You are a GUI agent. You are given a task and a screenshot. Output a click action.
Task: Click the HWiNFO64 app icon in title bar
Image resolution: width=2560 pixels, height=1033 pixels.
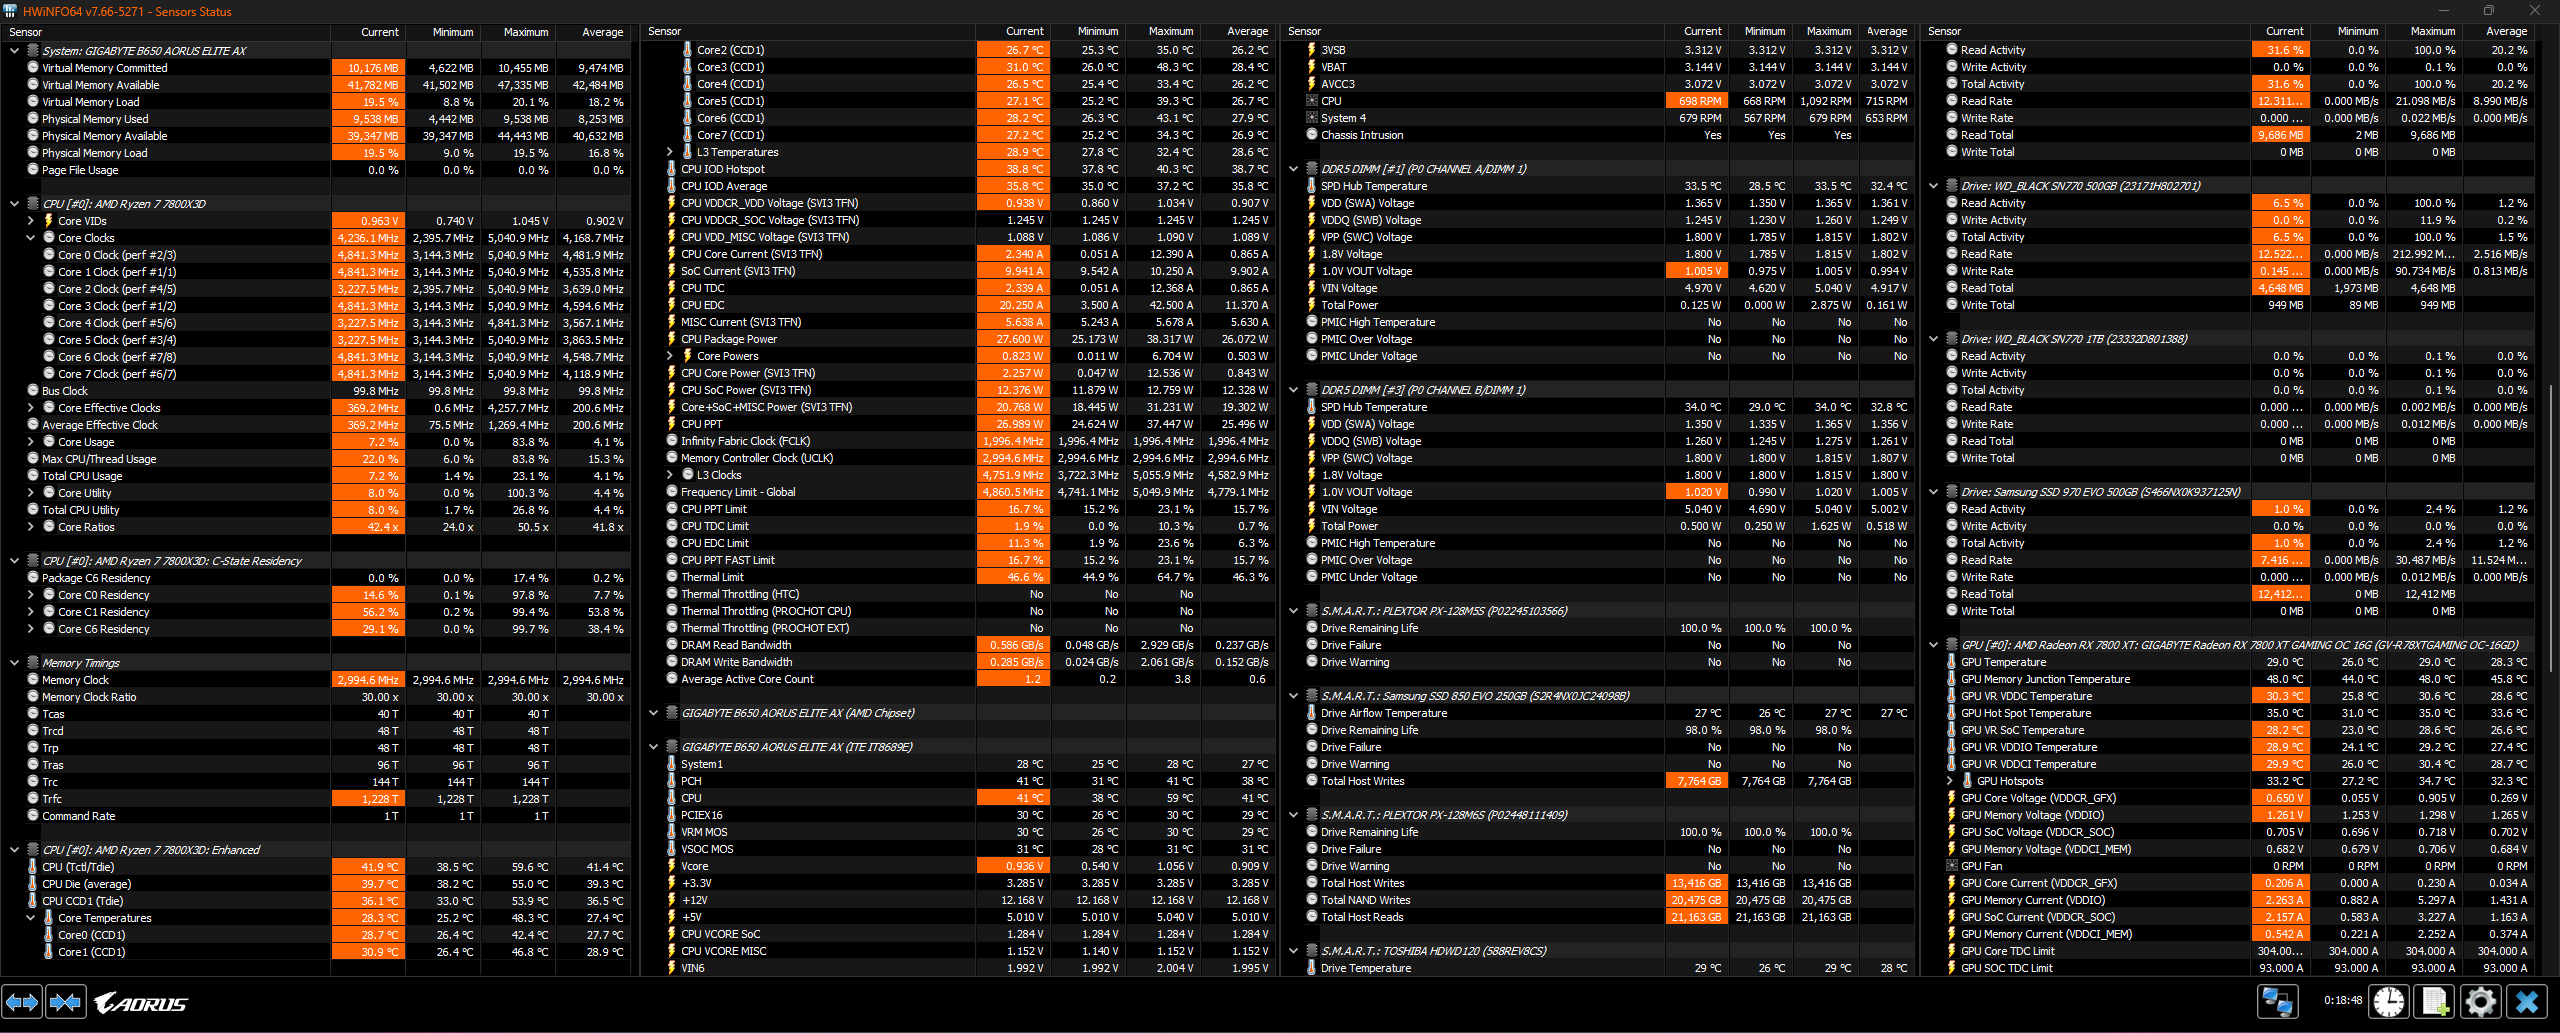click(11, 11)
